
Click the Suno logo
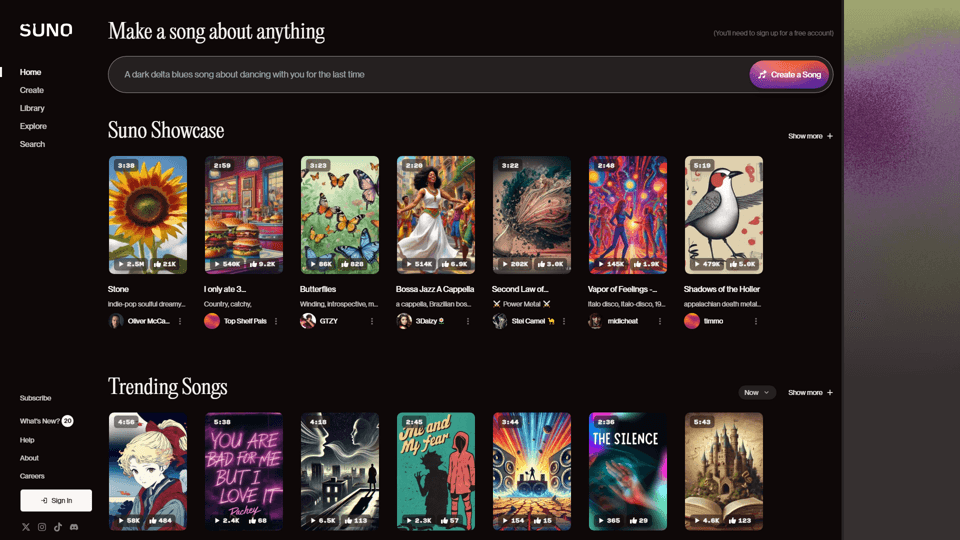[46, 30]
